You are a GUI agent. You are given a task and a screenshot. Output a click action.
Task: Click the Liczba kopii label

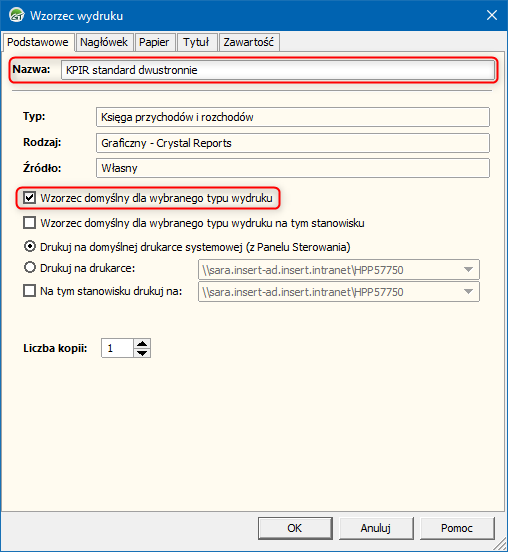click(x=55, y=348)
